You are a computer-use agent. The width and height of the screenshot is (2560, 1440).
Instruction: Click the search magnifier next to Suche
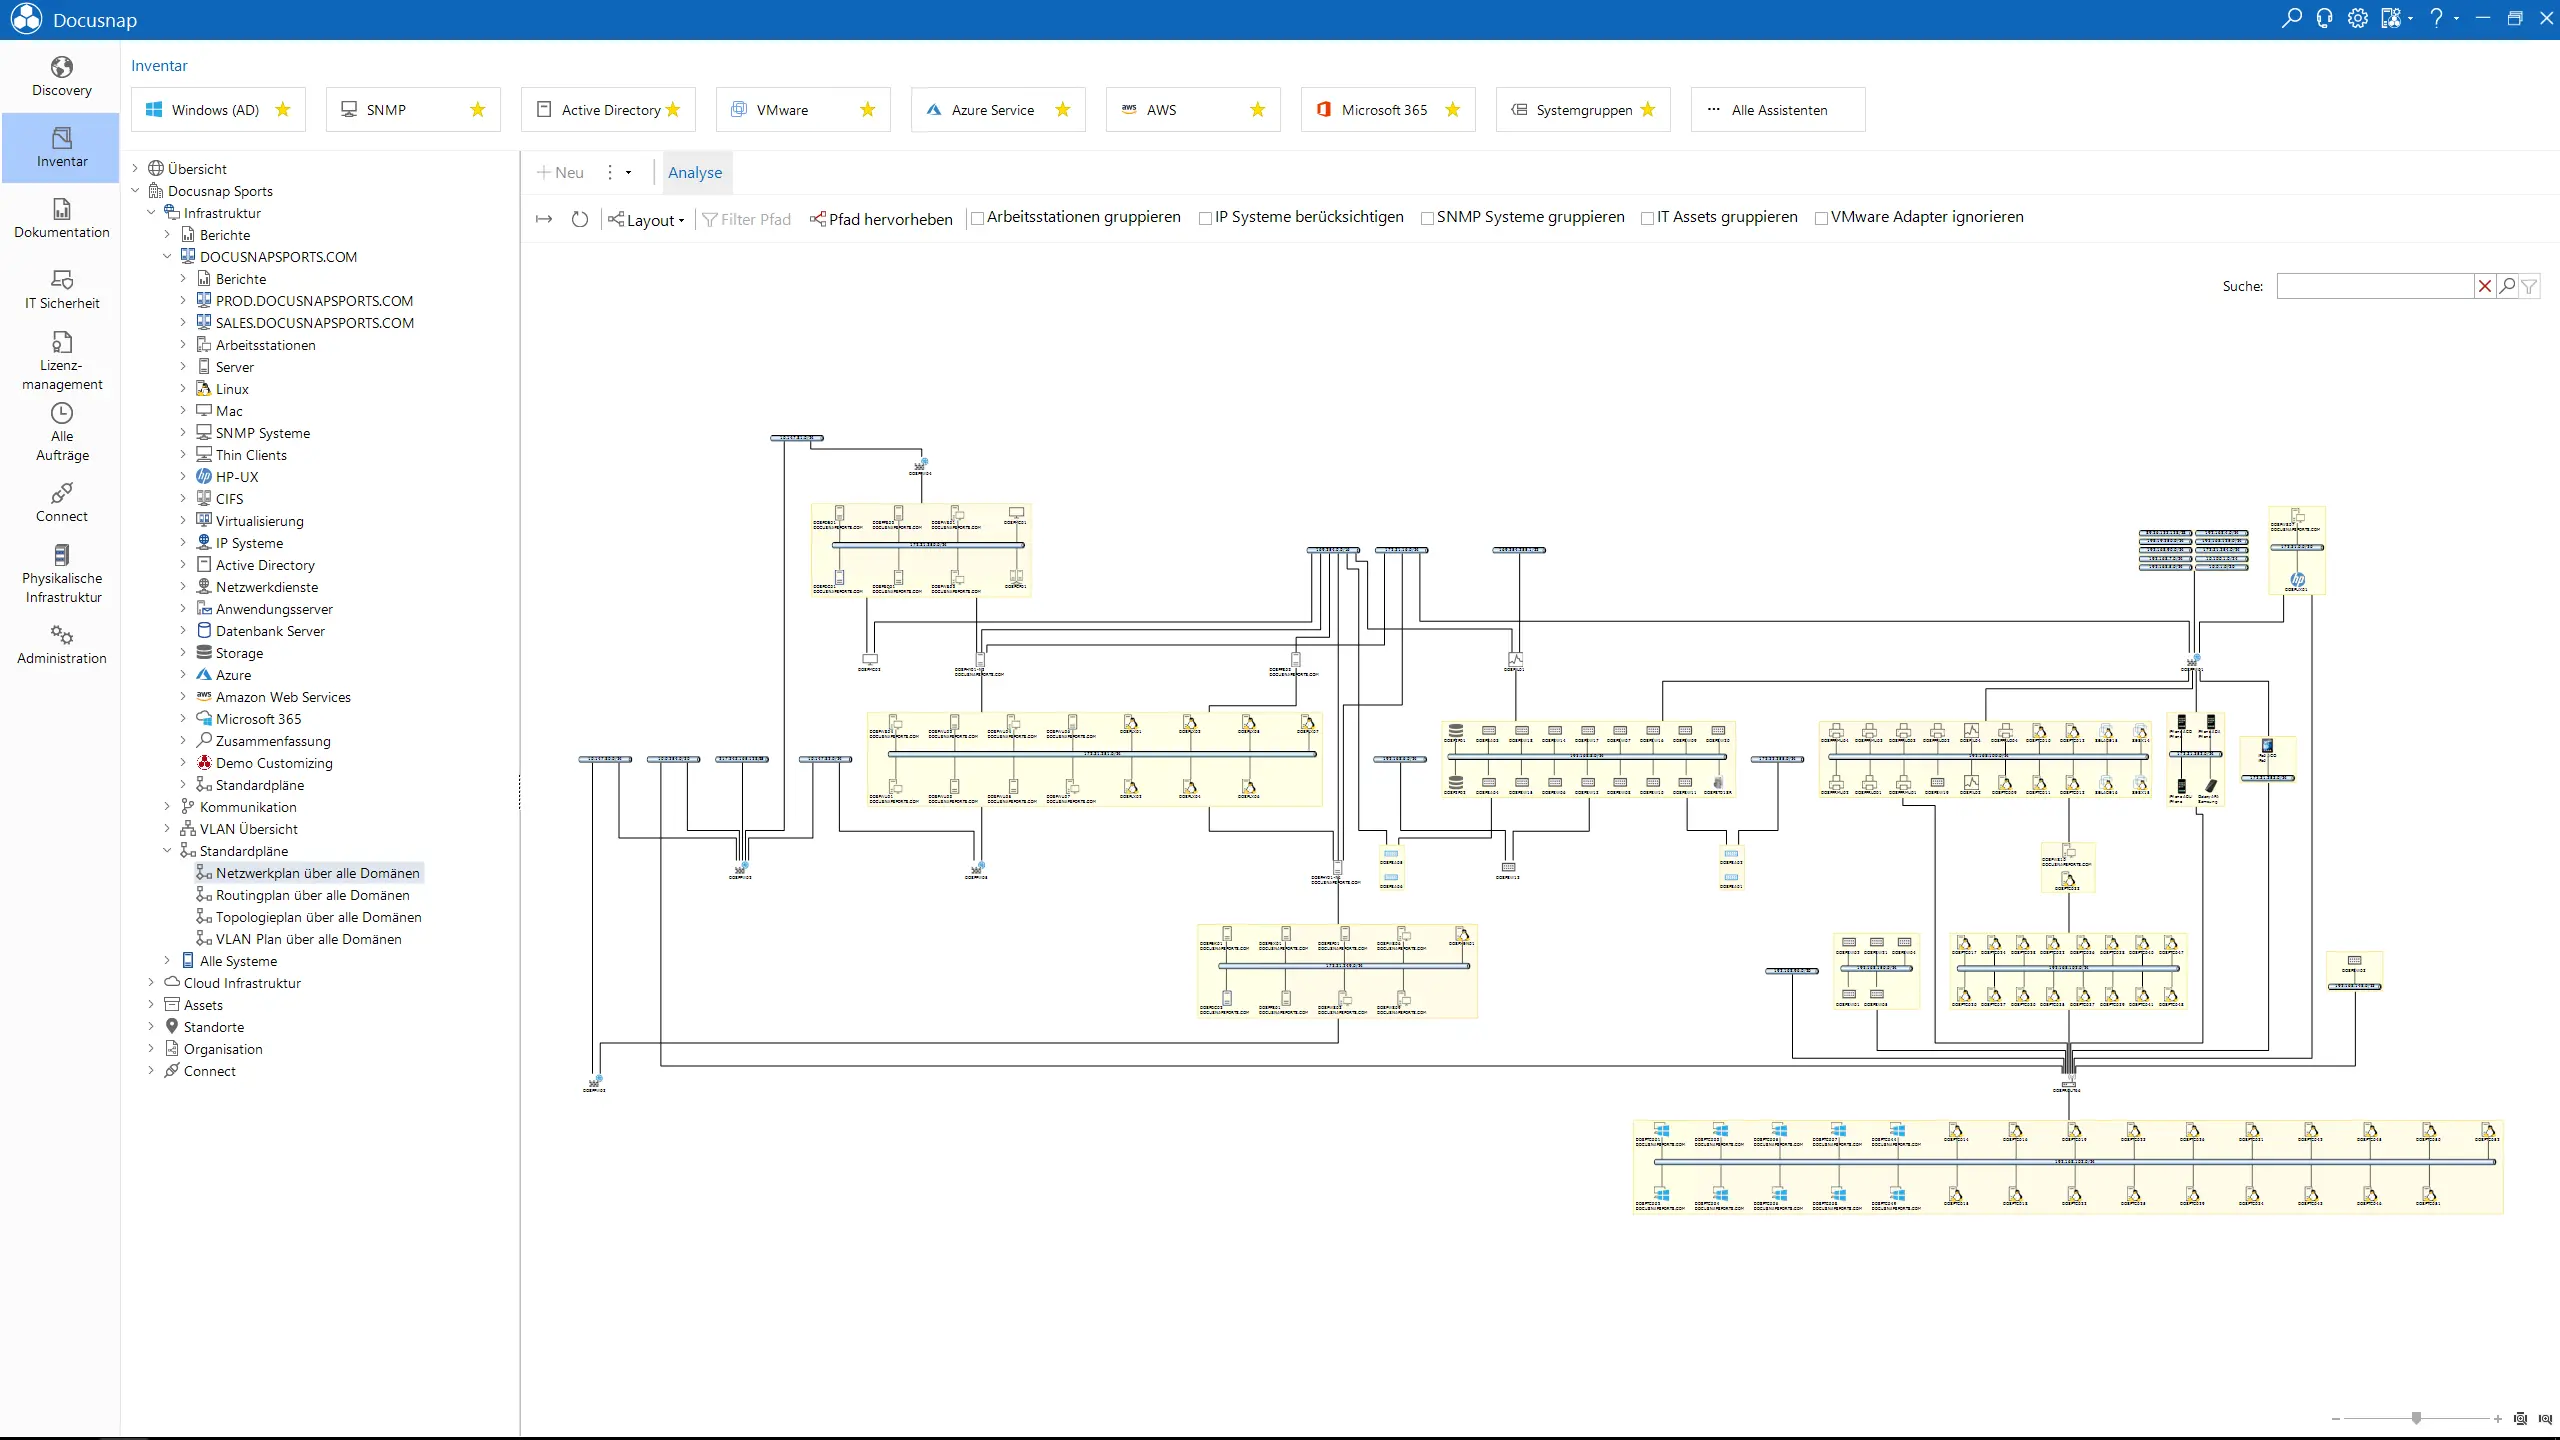pos(2507,286)
